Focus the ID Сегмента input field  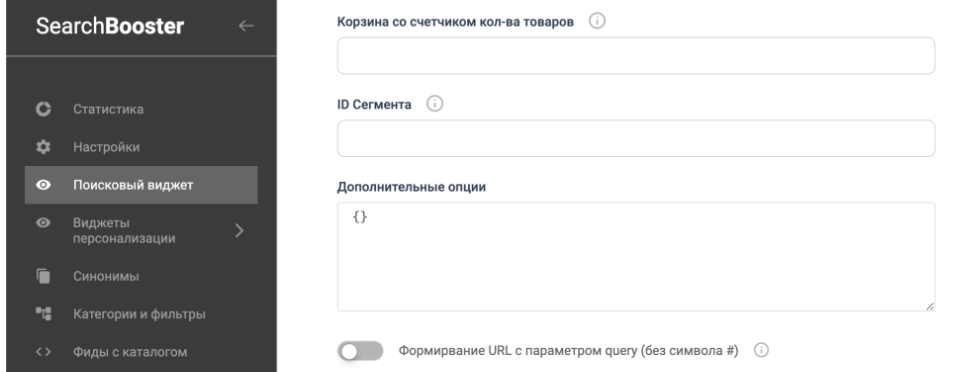(x=636, y=138)
